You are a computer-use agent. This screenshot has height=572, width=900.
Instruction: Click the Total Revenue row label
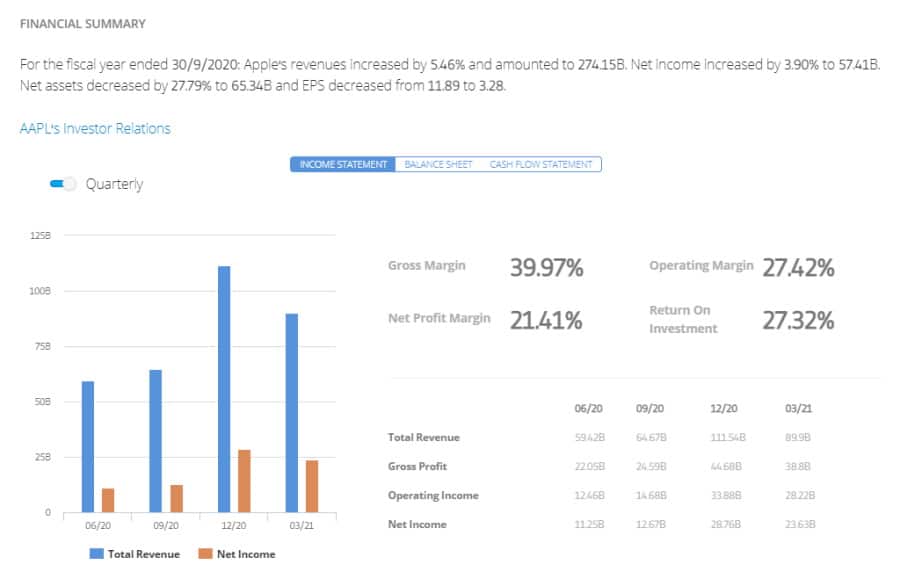click(x=424, y=437)
